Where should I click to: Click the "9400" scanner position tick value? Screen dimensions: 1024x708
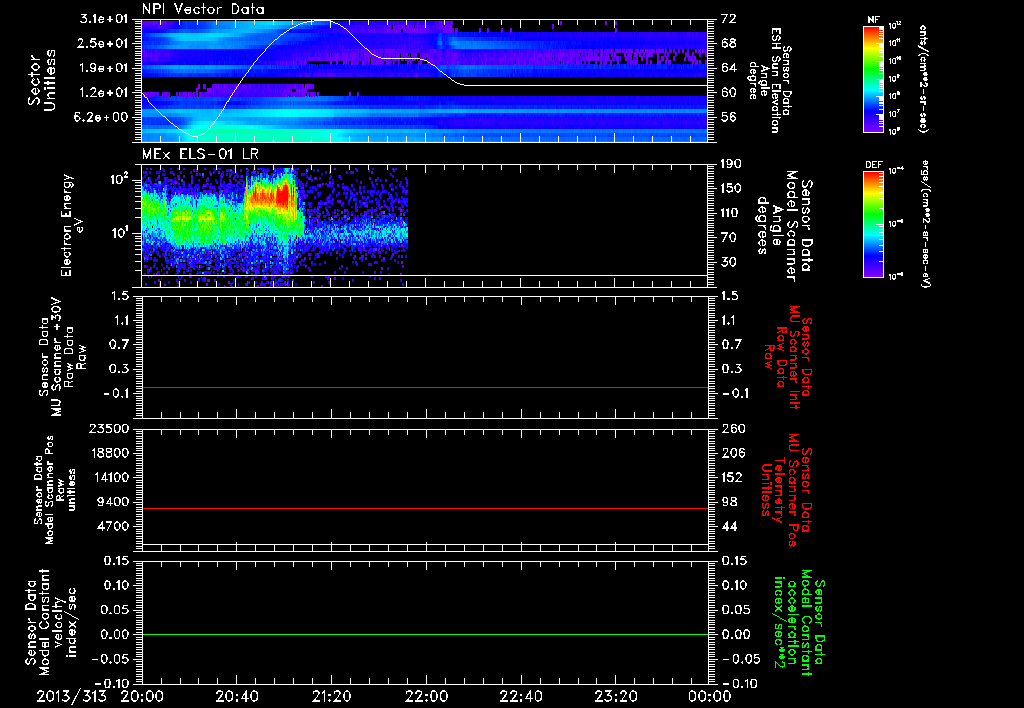point(113,502)
